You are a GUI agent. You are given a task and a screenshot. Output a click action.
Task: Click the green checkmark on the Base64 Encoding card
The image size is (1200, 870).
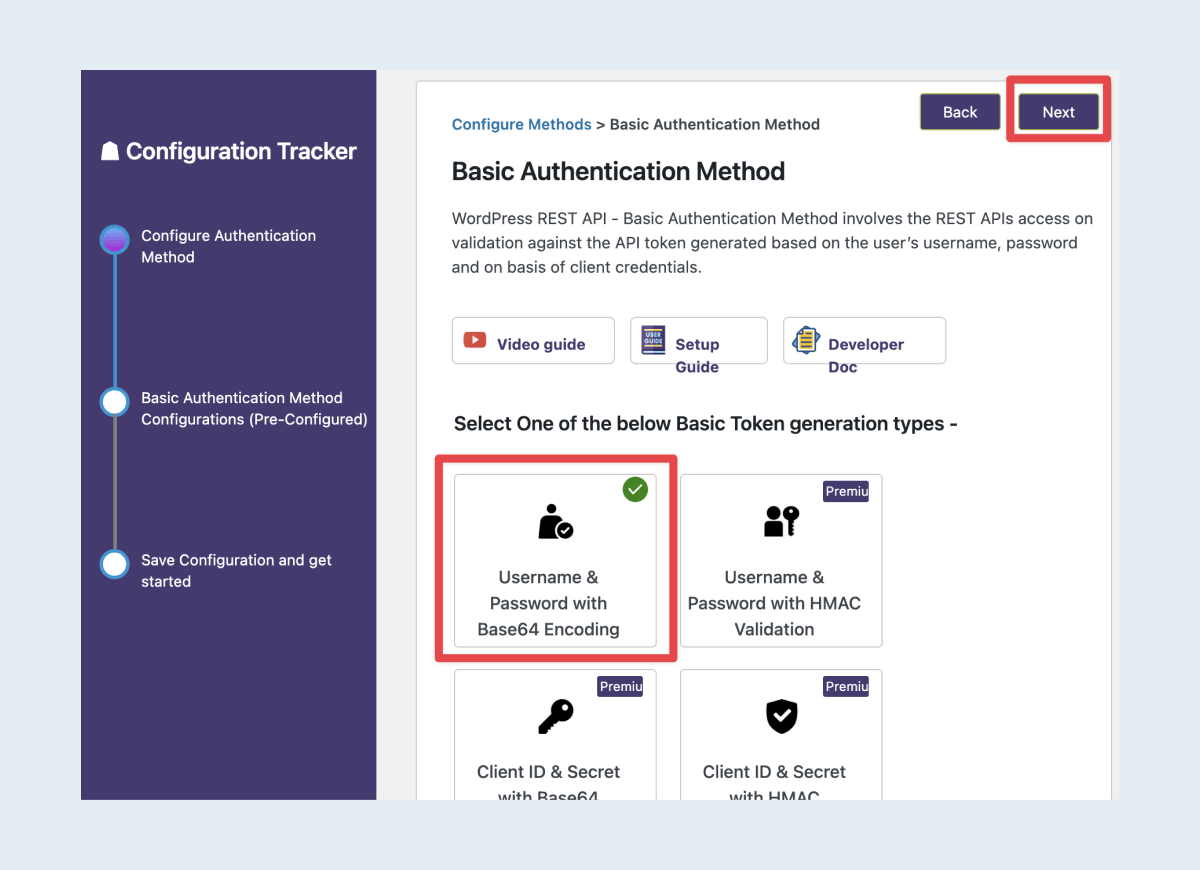point(635,489)
